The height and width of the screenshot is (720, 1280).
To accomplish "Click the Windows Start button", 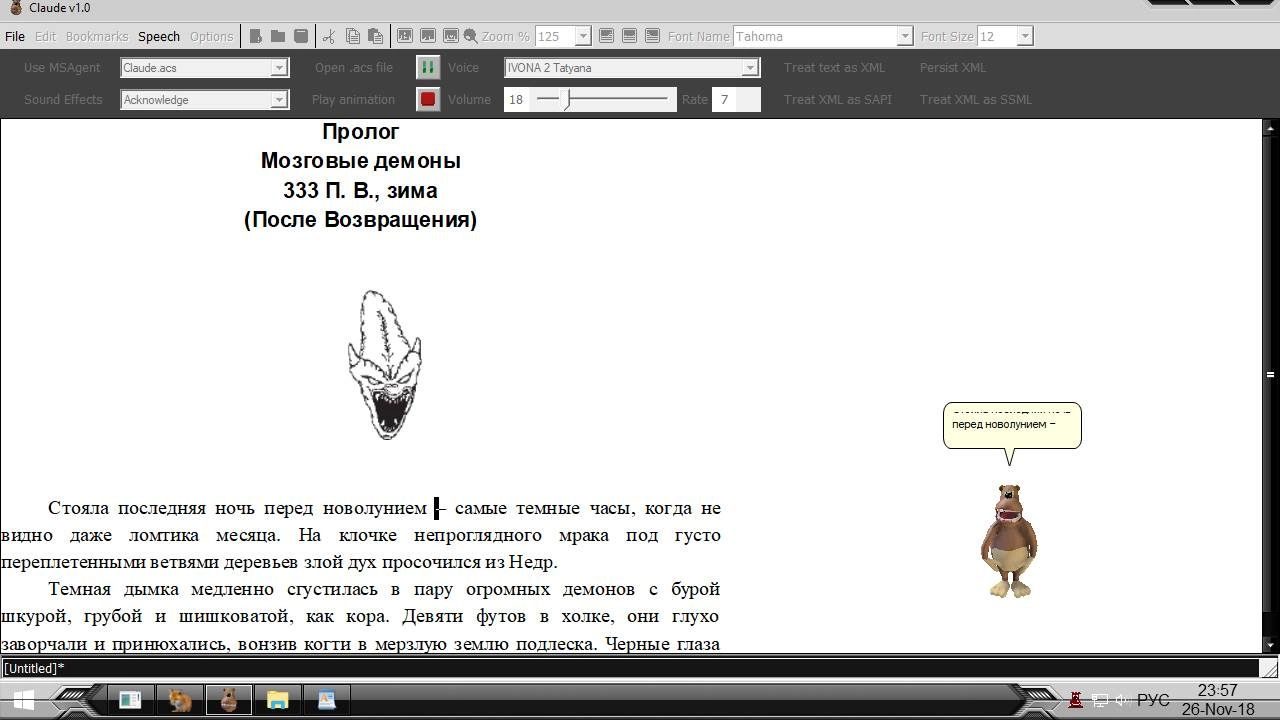I will pos(24,700).
